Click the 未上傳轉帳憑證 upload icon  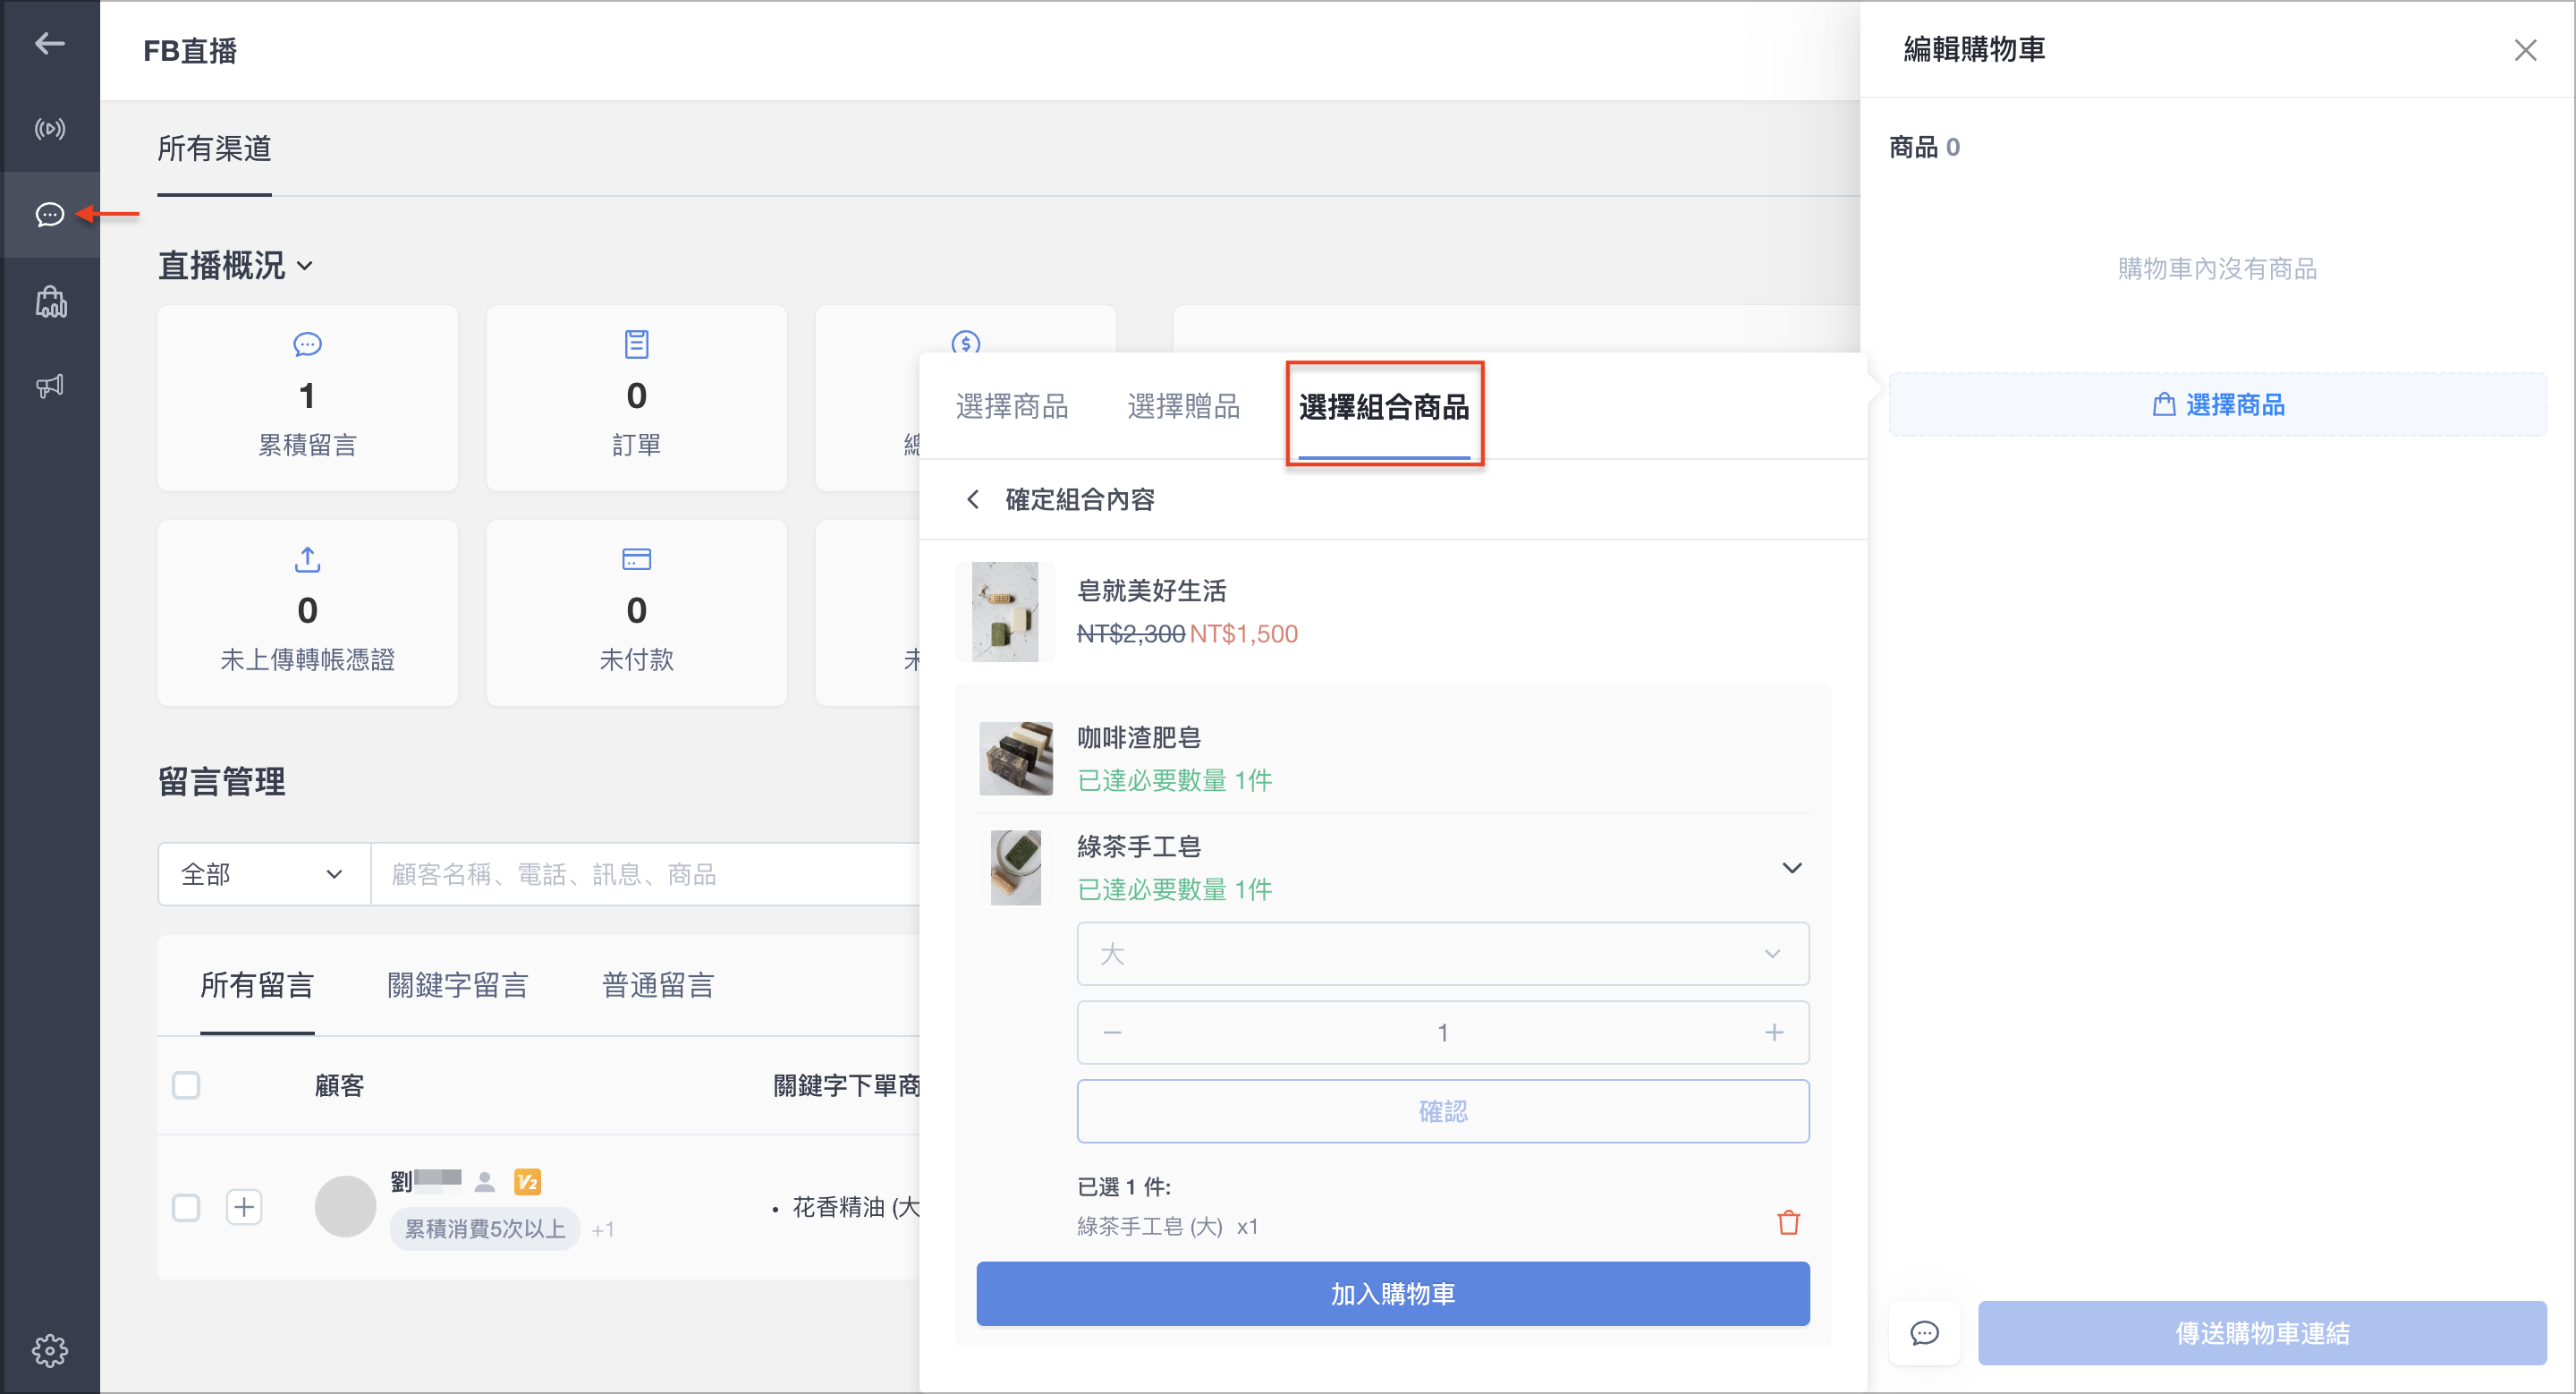[x=307, y=559]
